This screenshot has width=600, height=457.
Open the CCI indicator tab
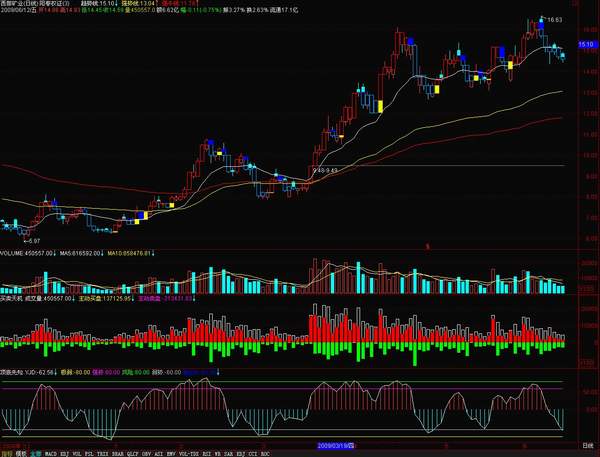point(253,454)
